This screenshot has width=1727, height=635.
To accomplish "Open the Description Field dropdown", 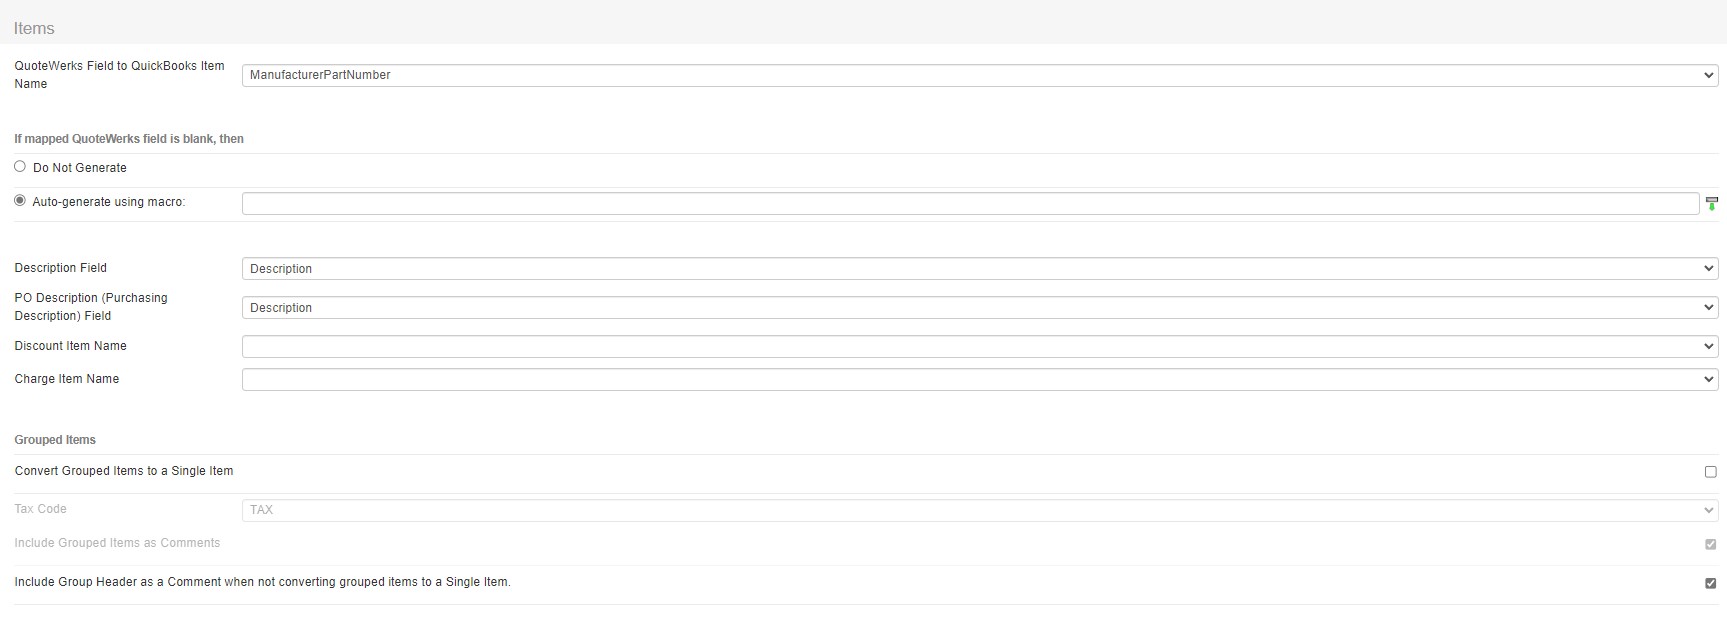I will 979,269.
